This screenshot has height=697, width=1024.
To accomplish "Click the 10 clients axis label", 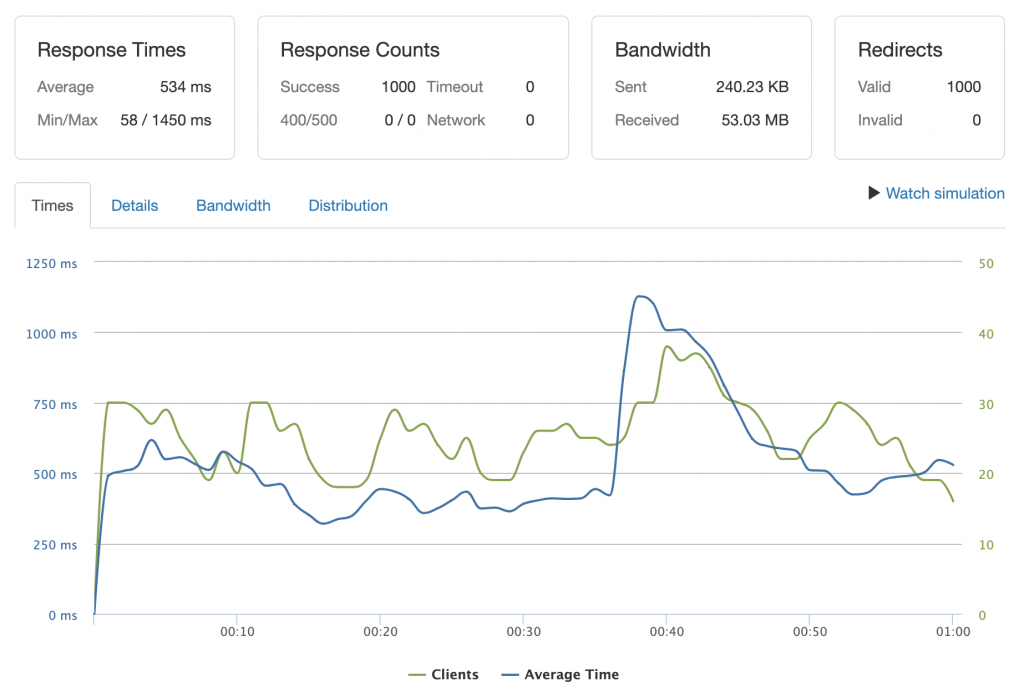I will 985,545.
